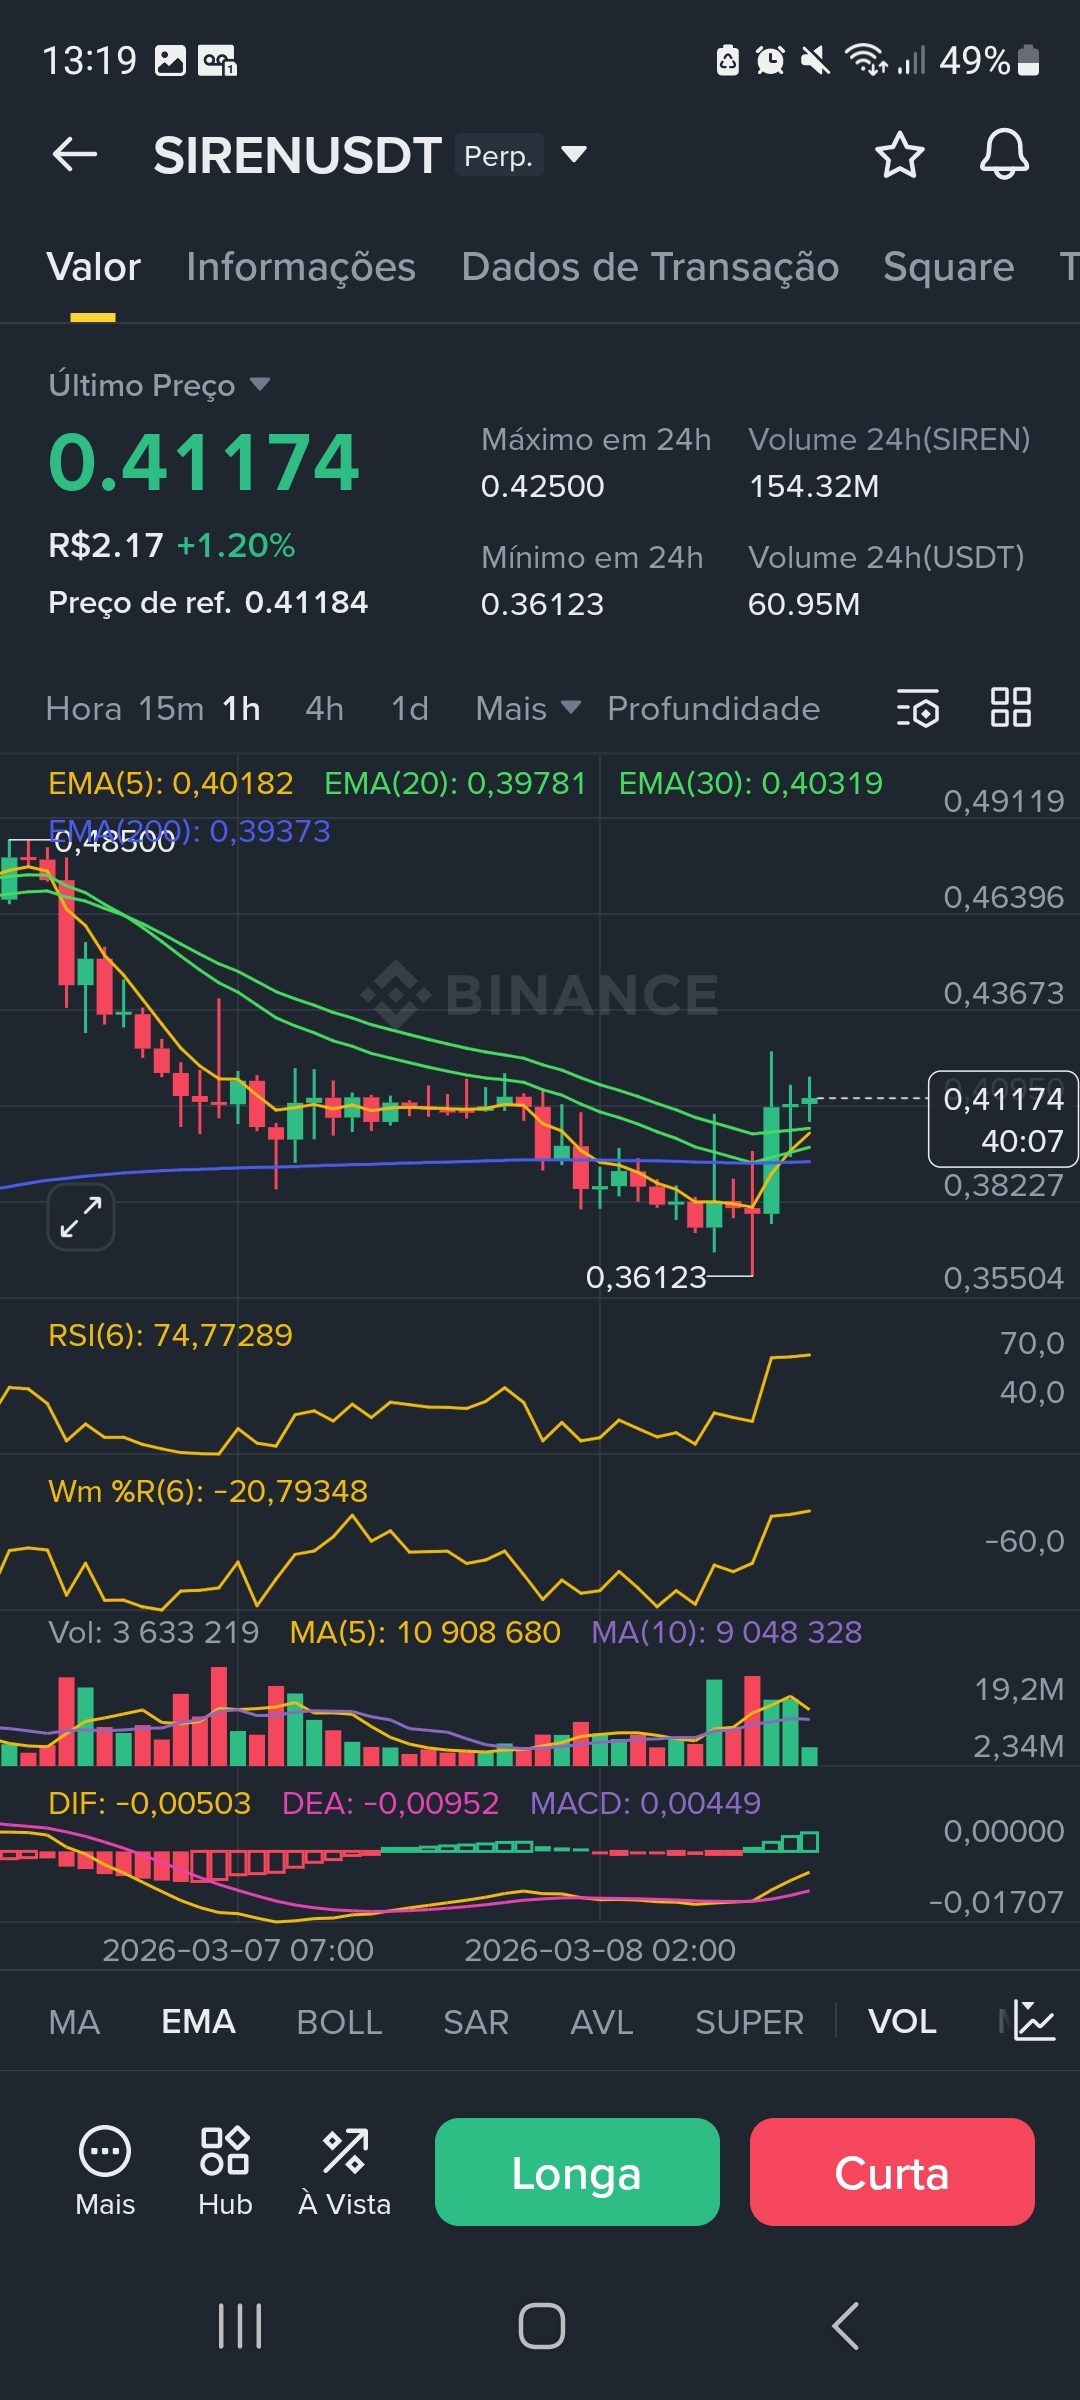Tap Android recent apps button
Image resolution: width=1080 pixels, height=2400 pixels.
click(x=240, y=2326)
